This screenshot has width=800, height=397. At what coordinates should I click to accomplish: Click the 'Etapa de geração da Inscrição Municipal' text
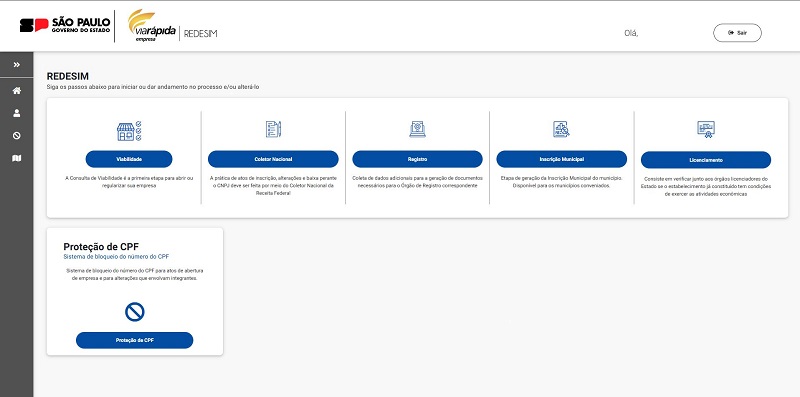tap(561, 182)
